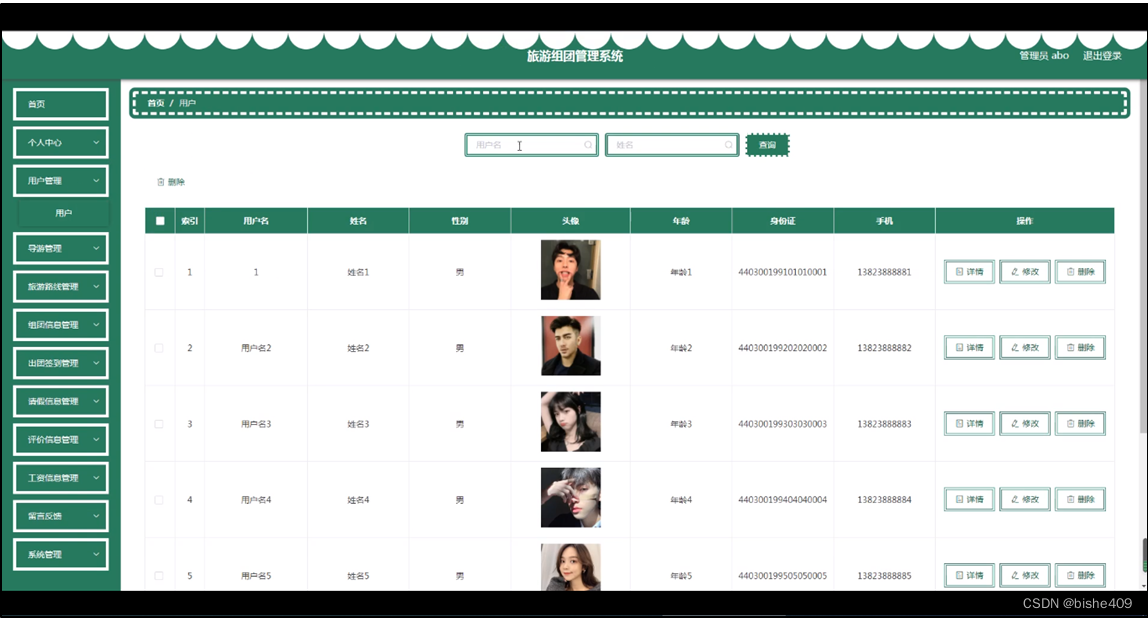Click 删除 batch delete above table
Viewport: 1148px width, 619px height.
tap(171, 182)
